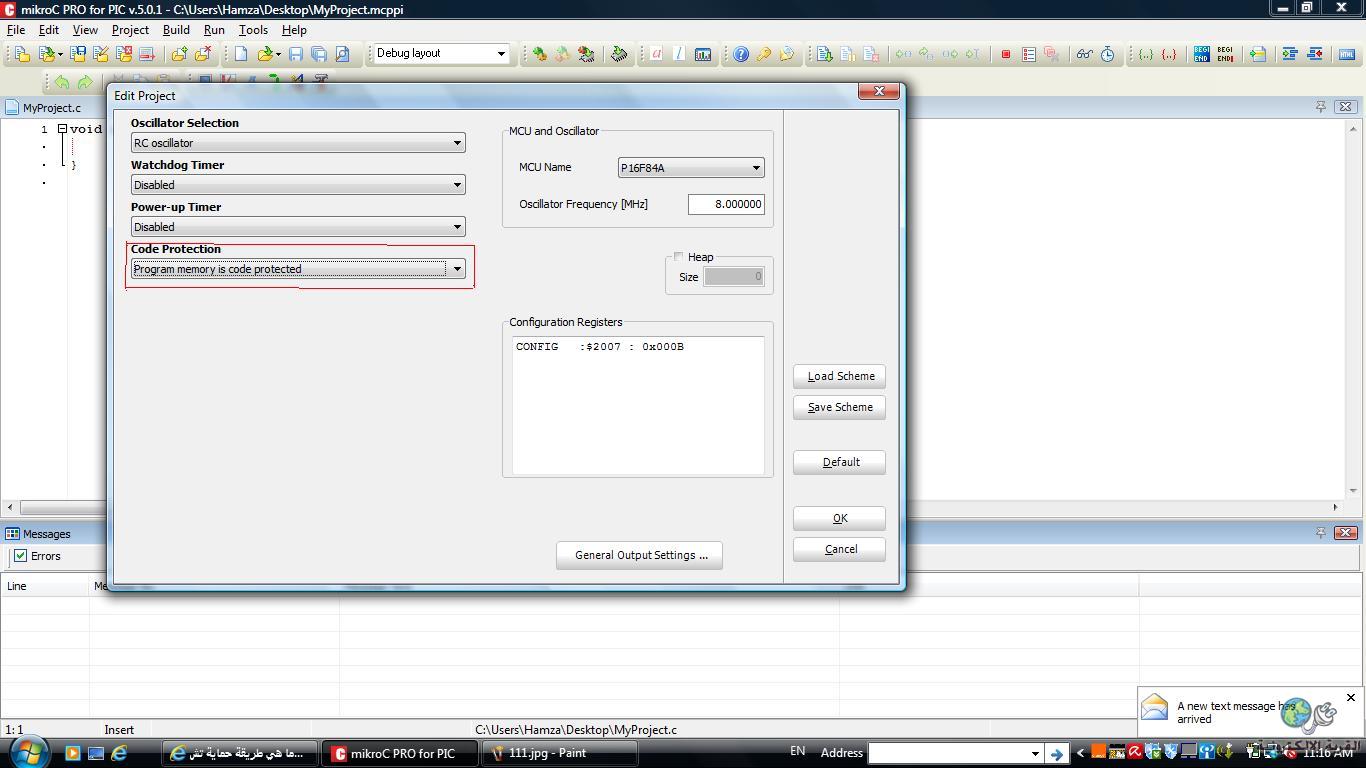Open the Watchdog Timer dropdown

(298, 185)
